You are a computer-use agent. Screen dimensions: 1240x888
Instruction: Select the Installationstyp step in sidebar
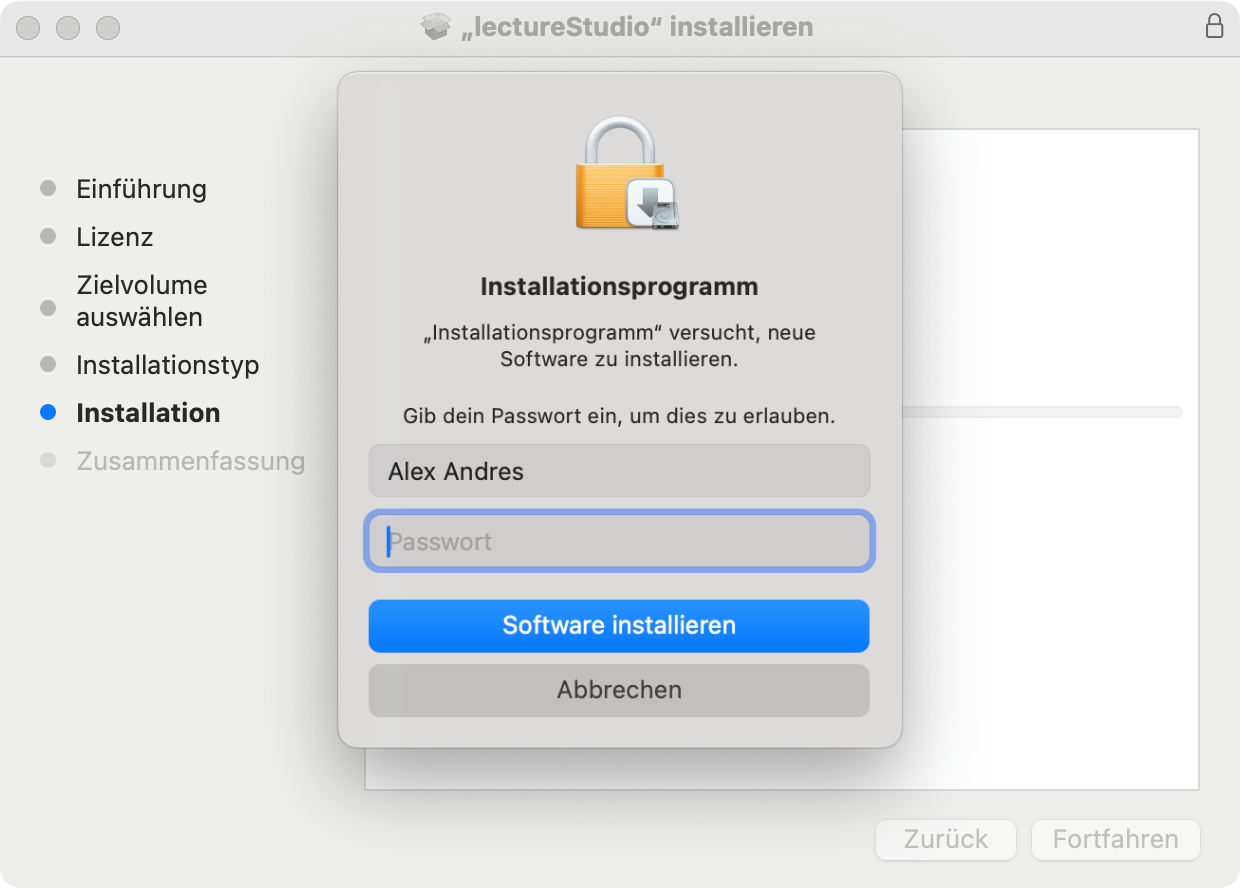167,365
